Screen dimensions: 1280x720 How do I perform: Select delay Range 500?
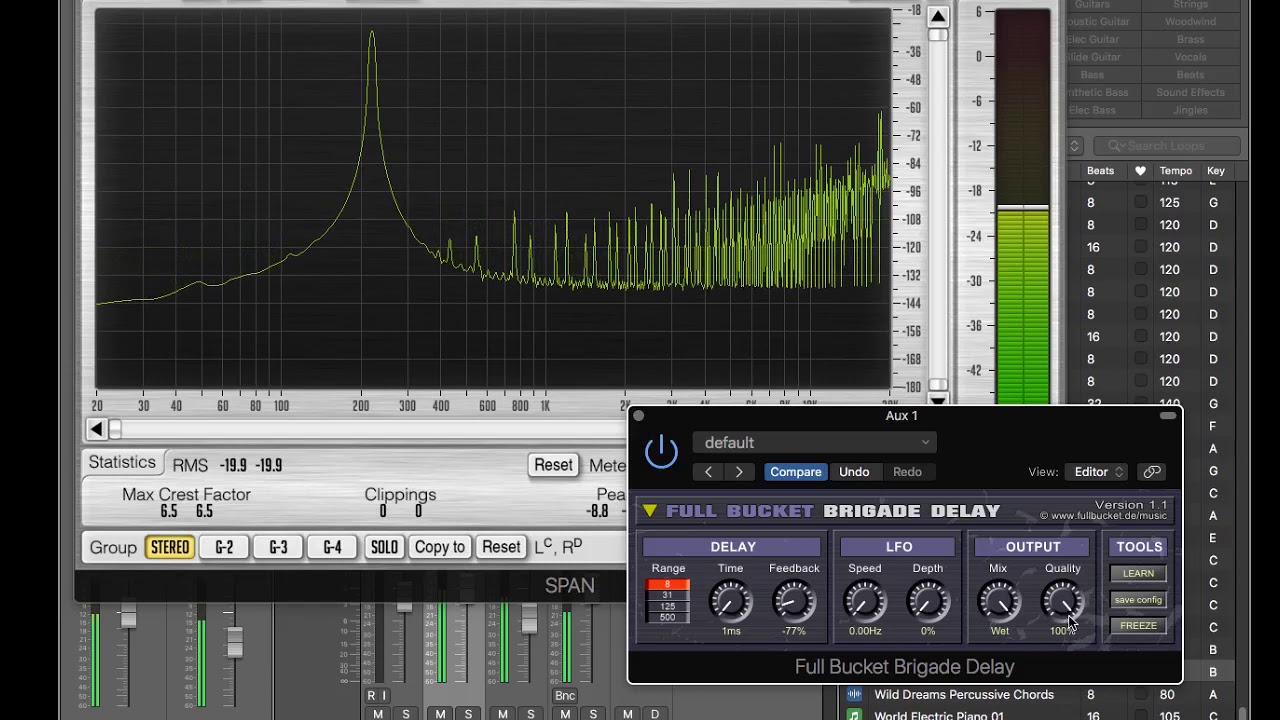click(x=668, y=617)
